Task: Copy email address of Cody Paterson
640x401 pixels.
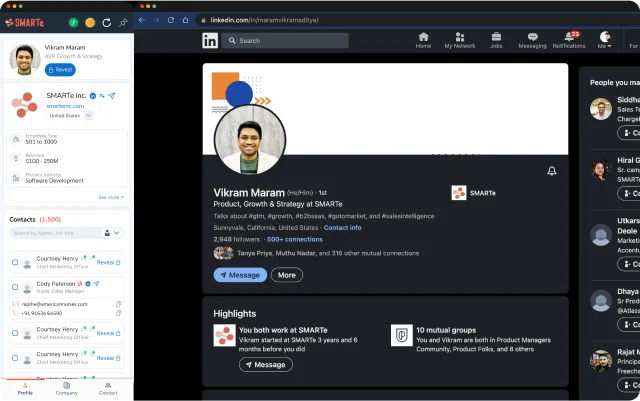Action: [x=118, y=304]
